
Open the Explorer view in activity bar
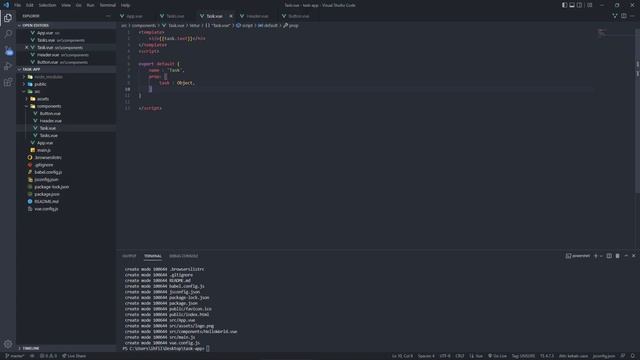point(8,18)
